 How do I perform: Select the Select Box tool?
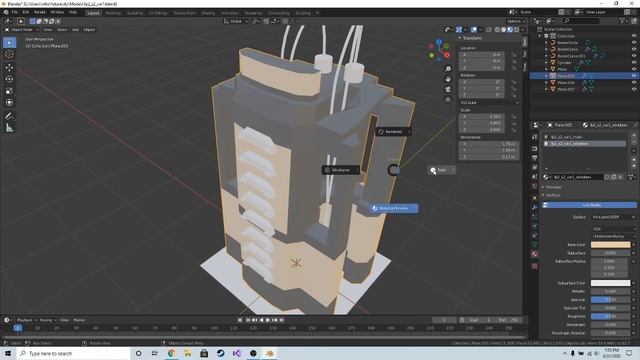click(9, 42)
